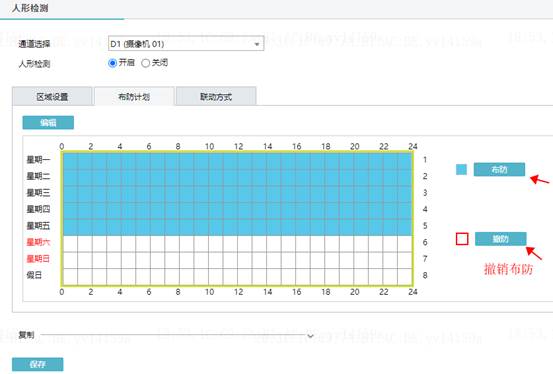Viewport: 553px width, 374px height.
Task: Select the 星期日 row label
Action: coord(38,259)
